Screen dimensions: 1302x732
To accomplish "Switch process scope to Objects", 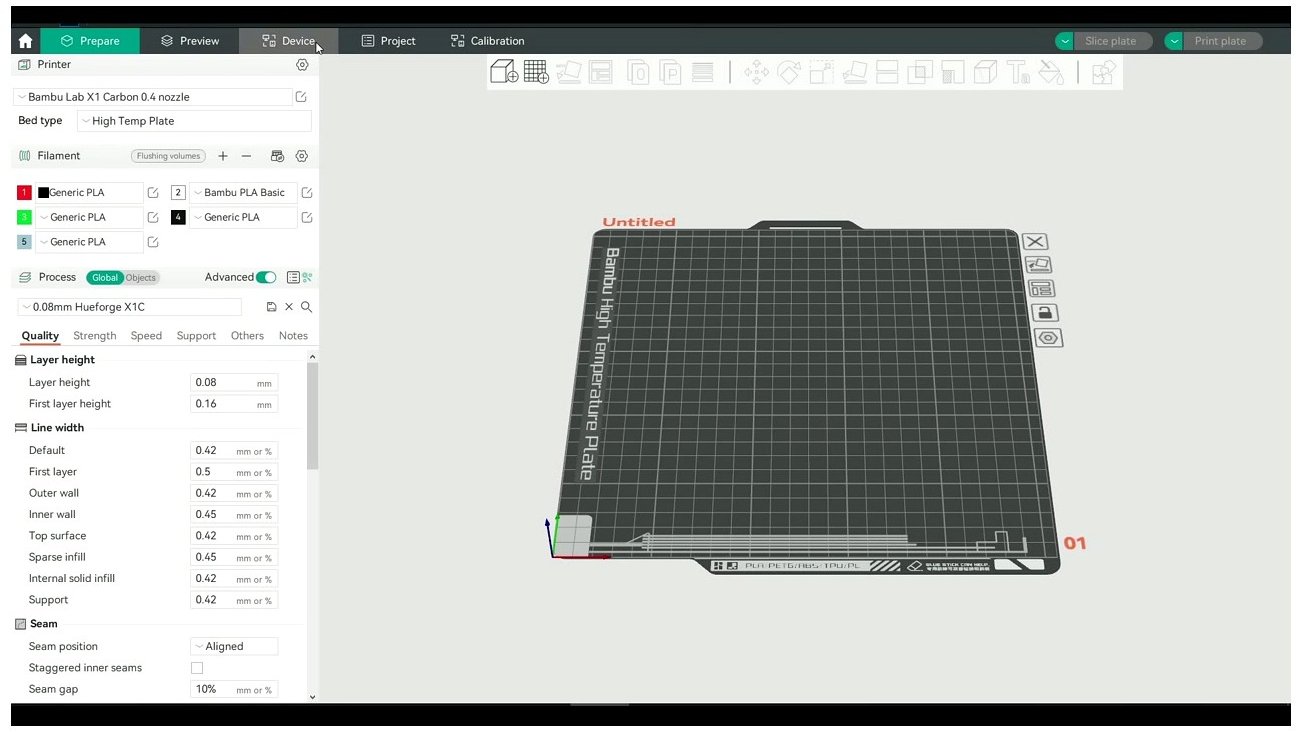I will (141, 278).
